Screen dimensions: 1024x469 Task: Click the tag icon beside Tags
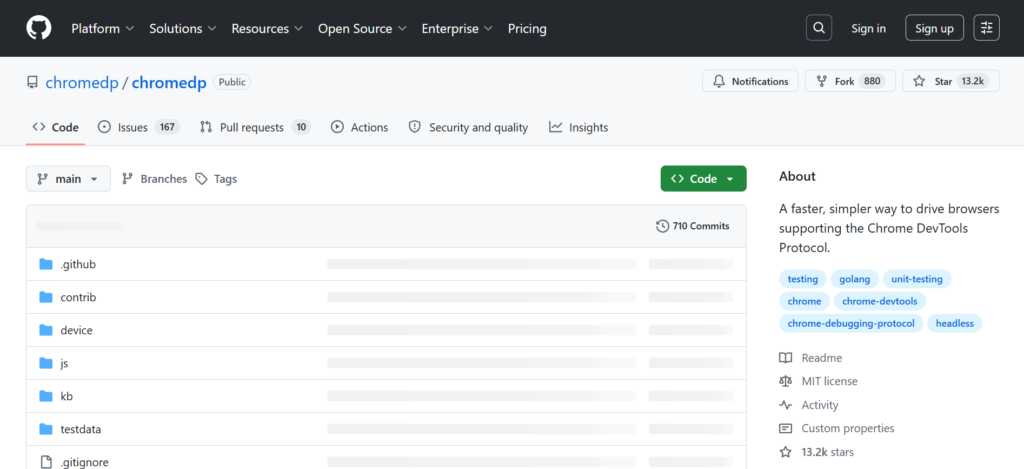pos(202,179)
